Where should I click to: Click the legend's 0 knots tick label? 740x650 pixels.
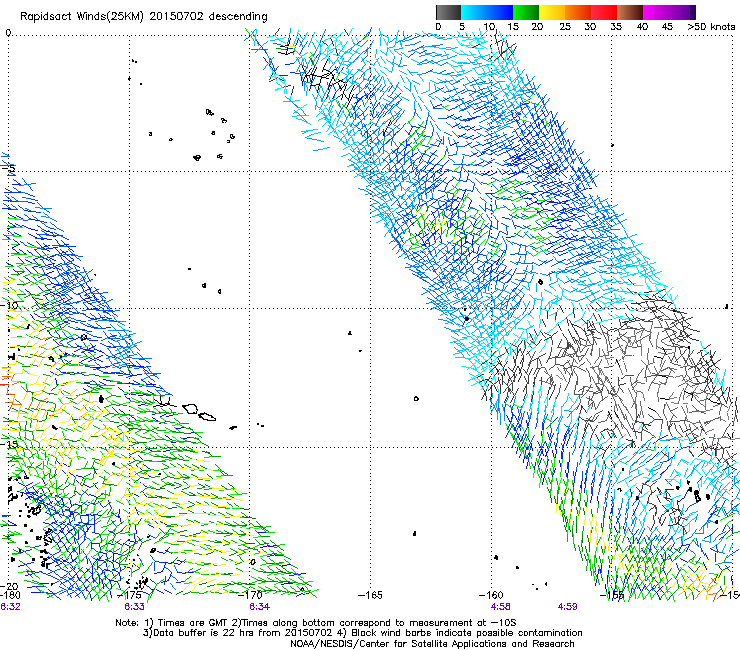(x=438, y=26)
